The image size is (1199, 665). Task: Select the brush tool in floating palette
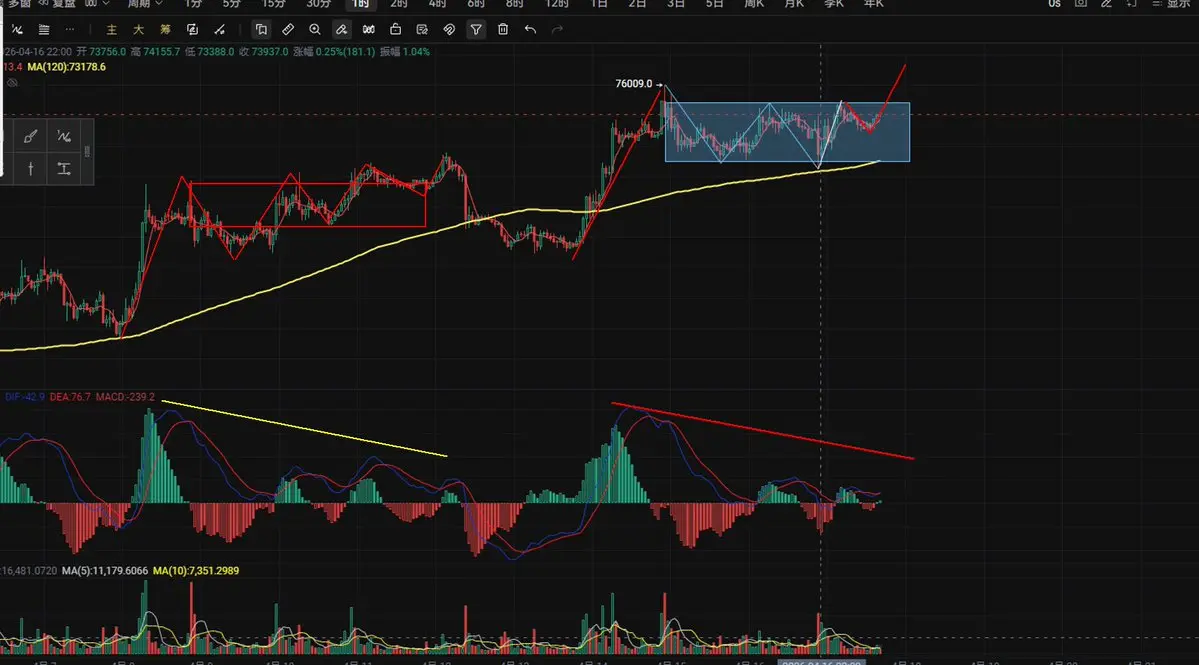coord(31,137)
